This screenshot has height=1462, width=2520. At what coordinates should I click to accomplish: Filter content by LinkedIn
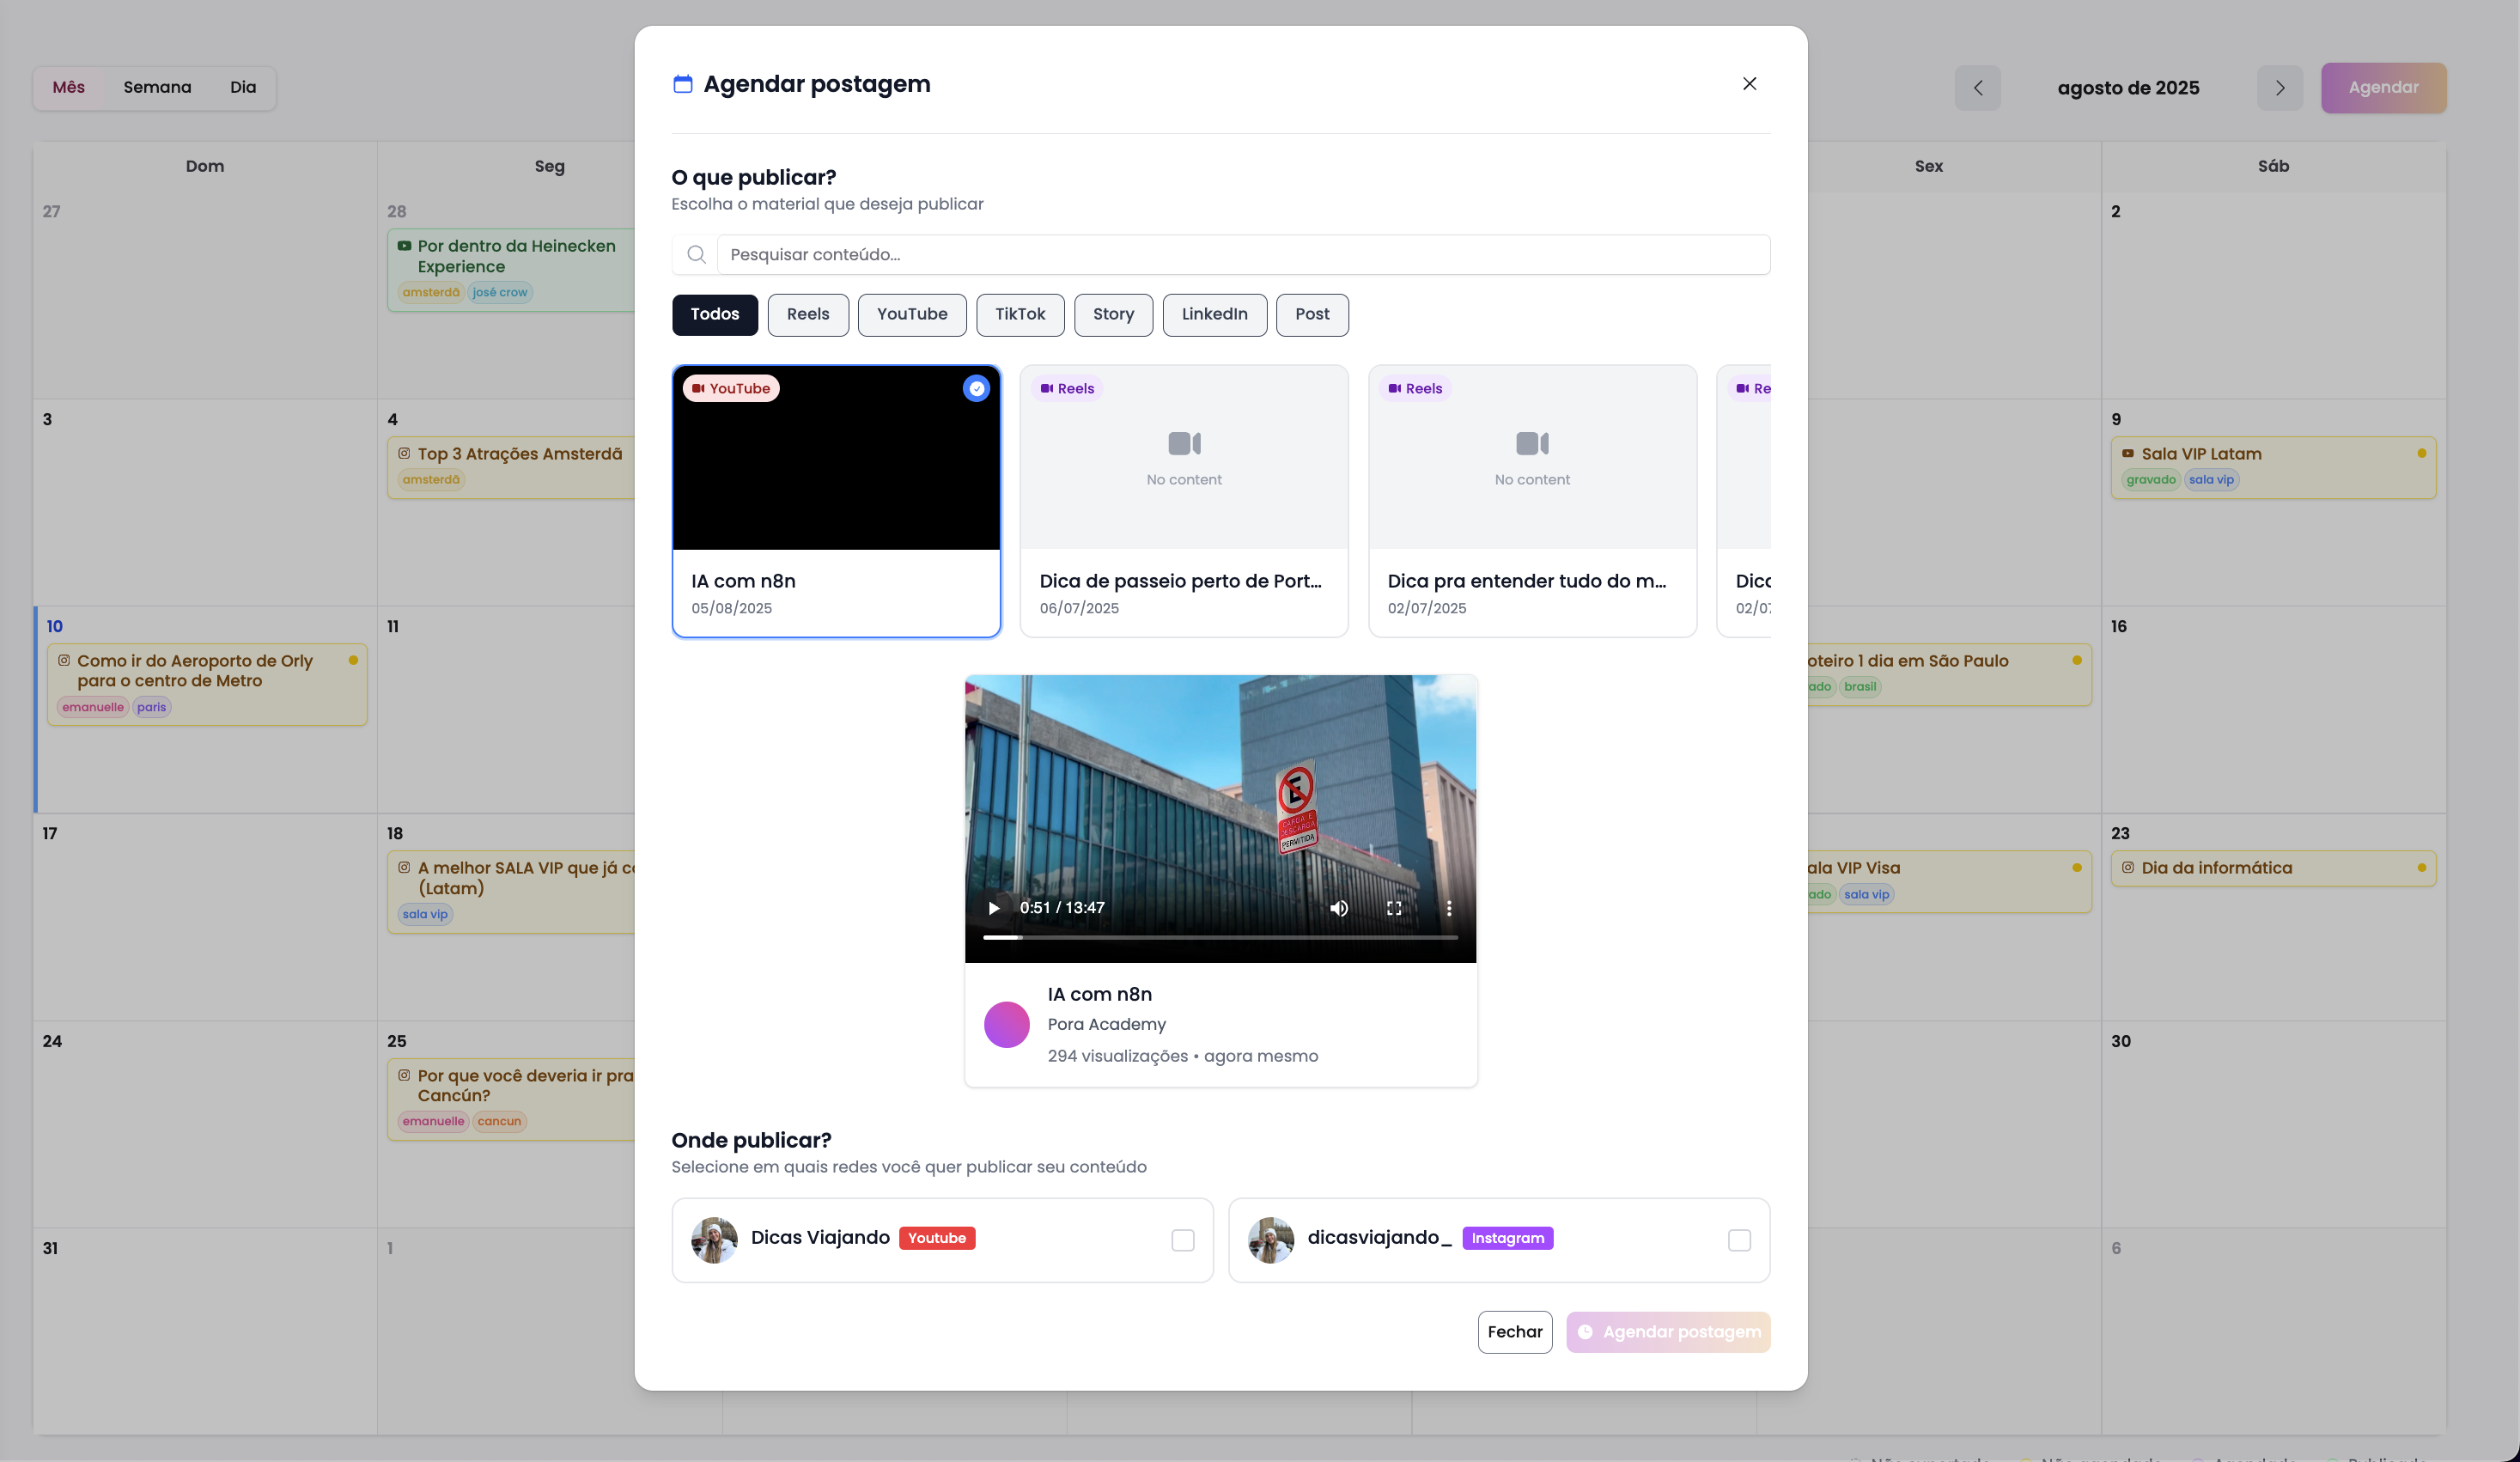(x=1214, y=314)
